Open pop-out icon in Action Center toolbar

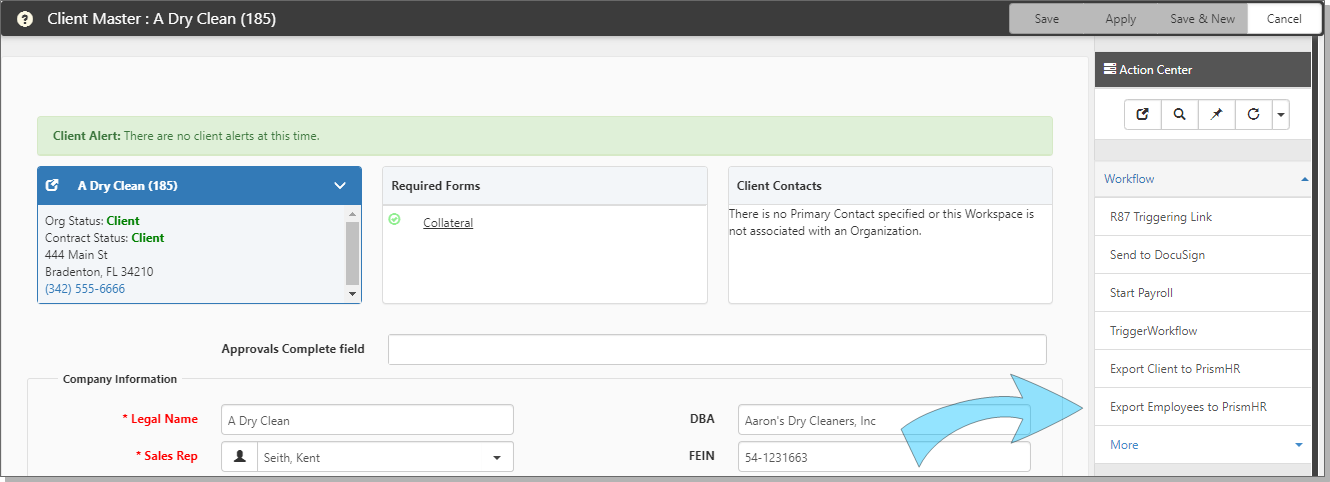click(1142, 114)
